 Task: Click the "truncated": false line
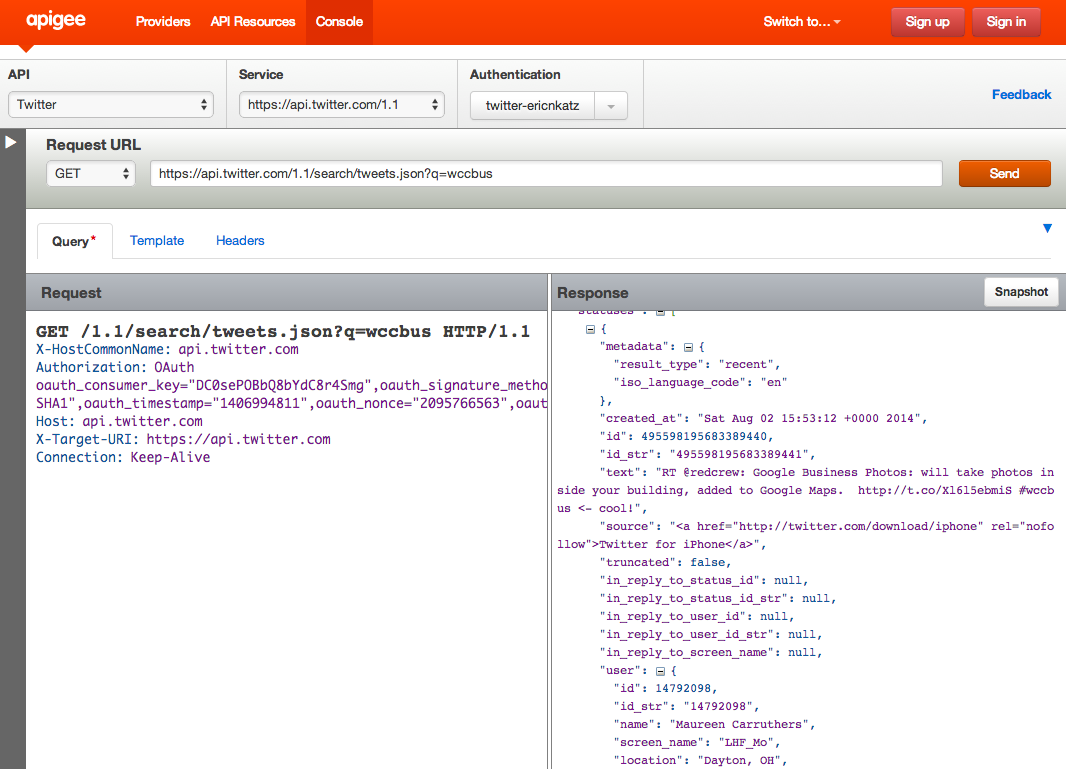[665, 562]
